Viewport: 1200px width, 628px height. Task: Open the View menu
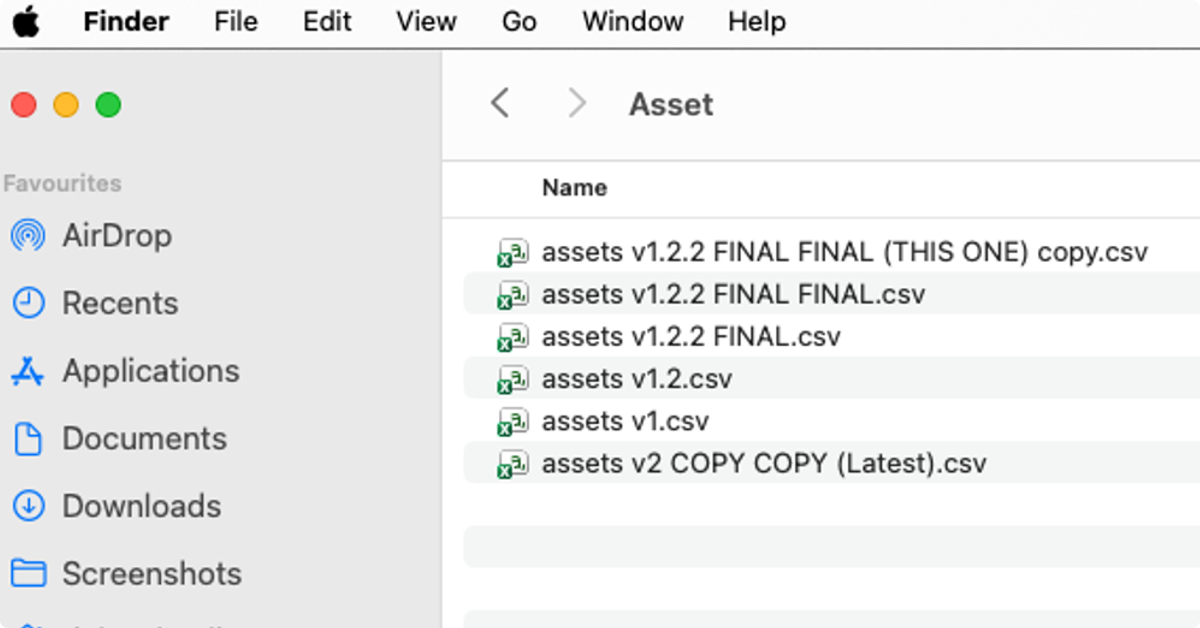click(x=425, y=20)
